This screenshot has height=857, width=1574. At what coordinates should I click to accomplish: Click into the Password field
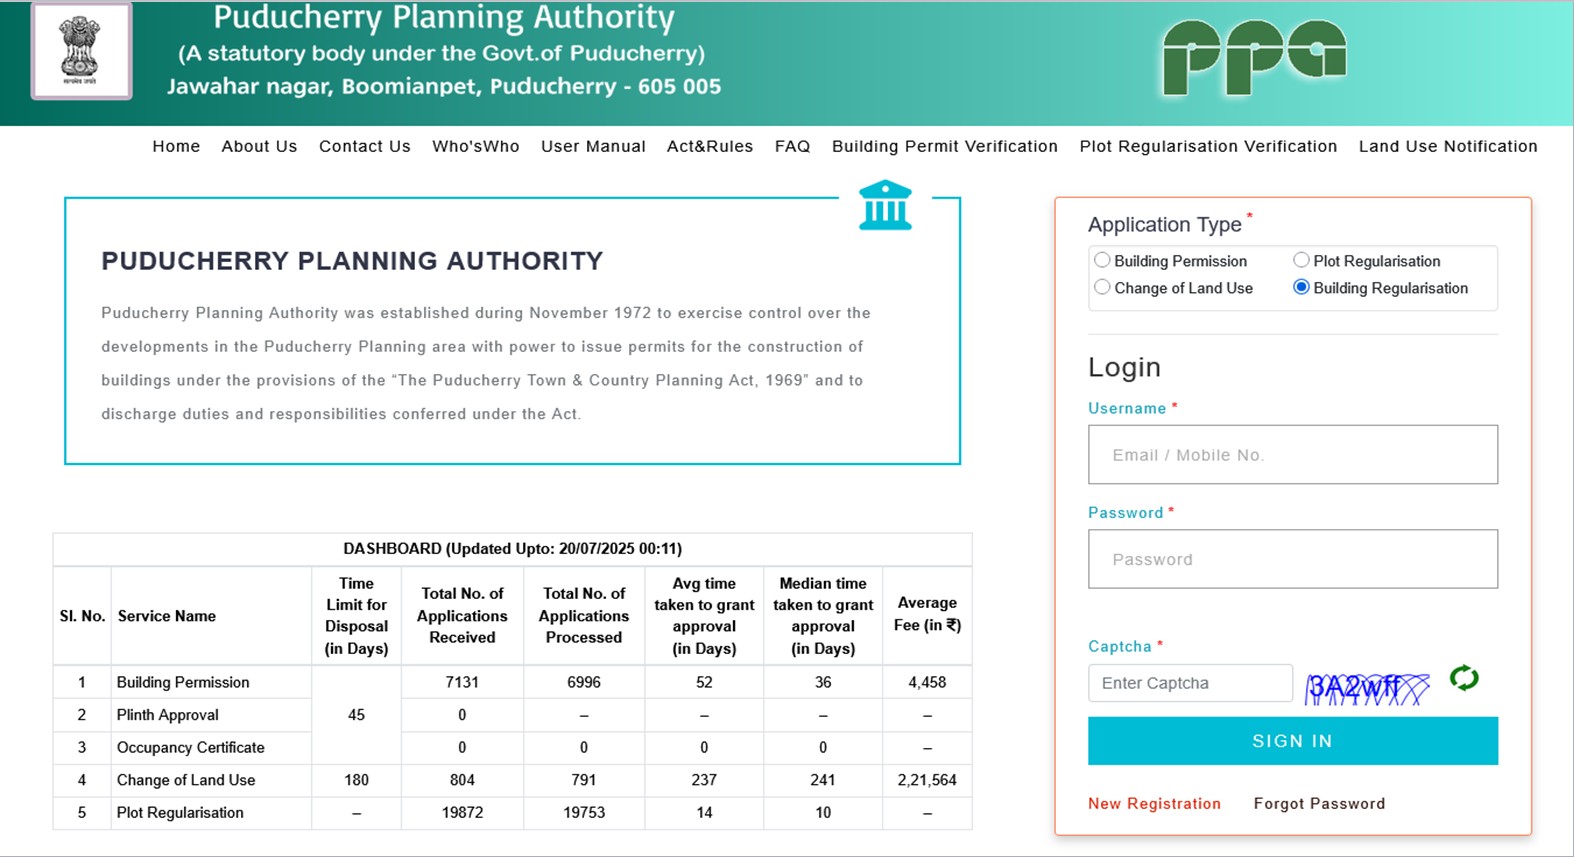click(x=1293, y=559)
